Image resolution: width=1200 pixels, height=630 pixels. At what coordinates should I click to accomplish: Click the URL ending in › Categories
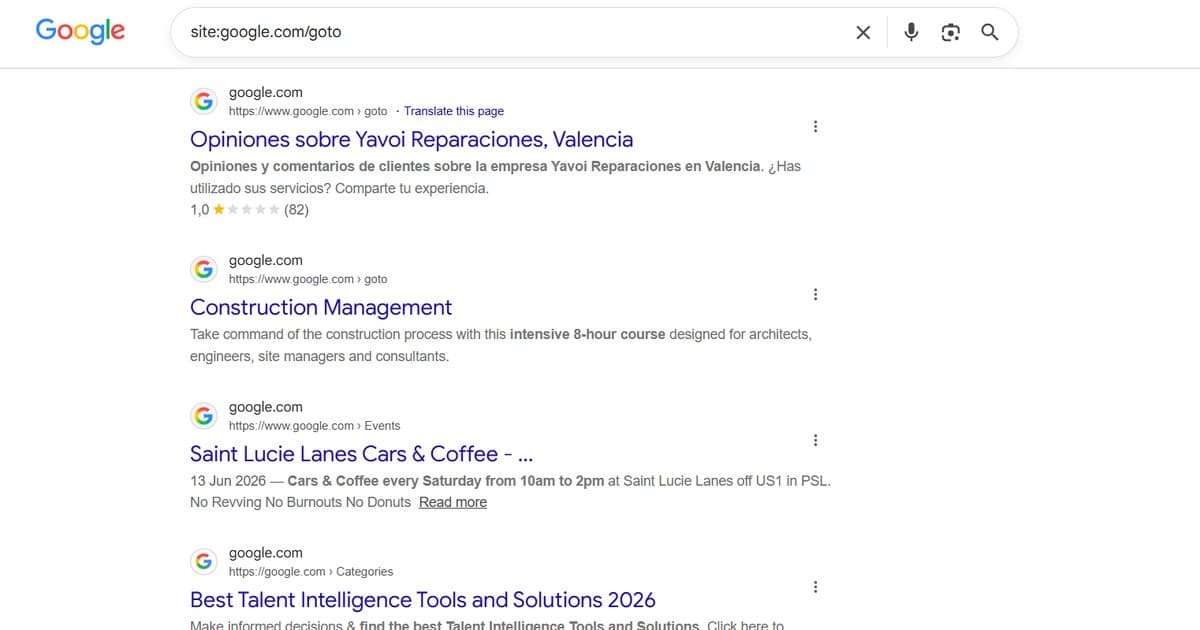pos(311,571)
